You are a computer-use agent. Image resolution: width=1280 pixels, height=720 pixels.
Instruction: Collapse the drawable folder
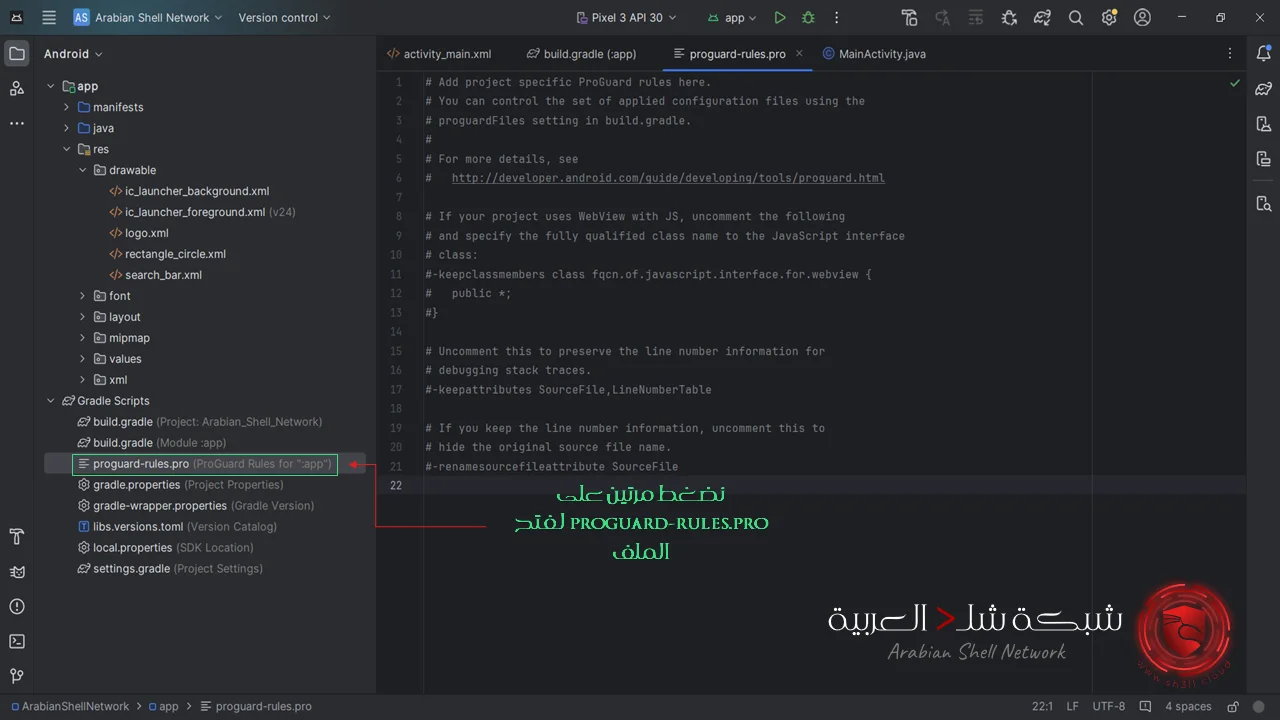pyautogui.click(x=83, y=170)
